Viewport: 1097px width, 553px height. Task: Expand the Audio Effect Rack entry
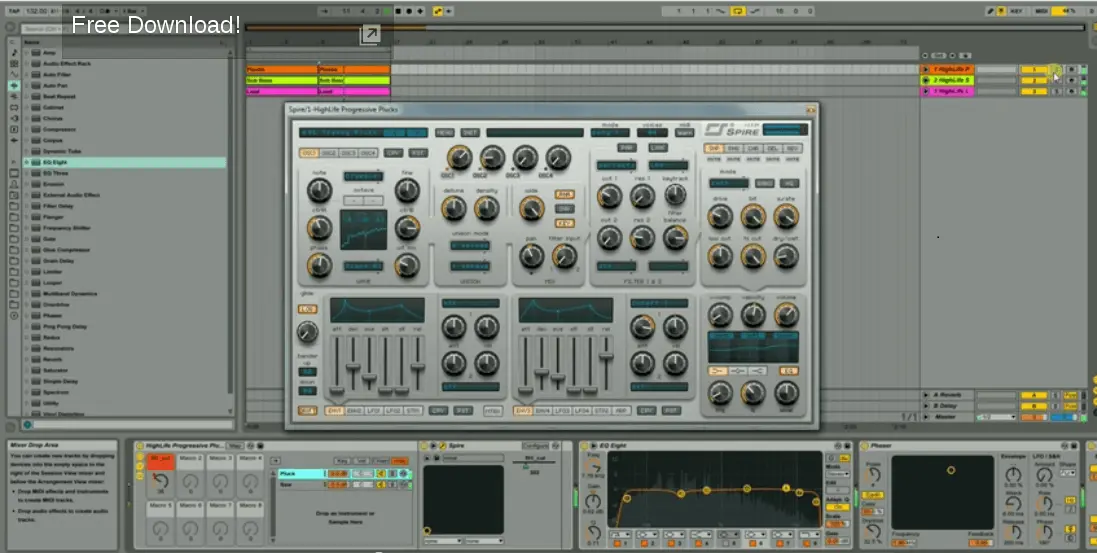tap(27, 64)
